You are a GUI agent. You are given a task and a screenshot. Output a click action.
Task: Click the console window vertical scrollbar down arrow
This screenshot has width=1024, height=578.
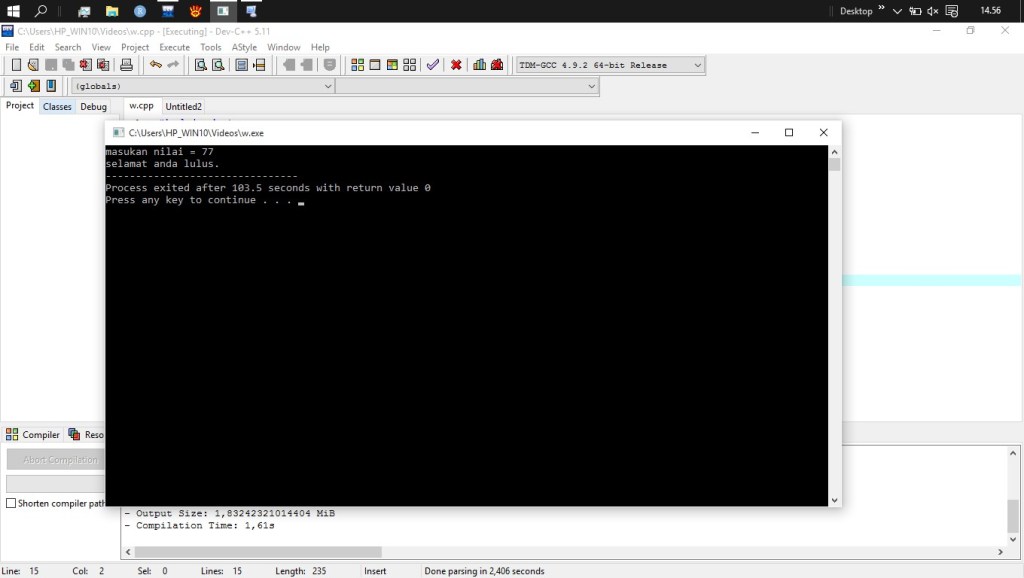[834, 500]
